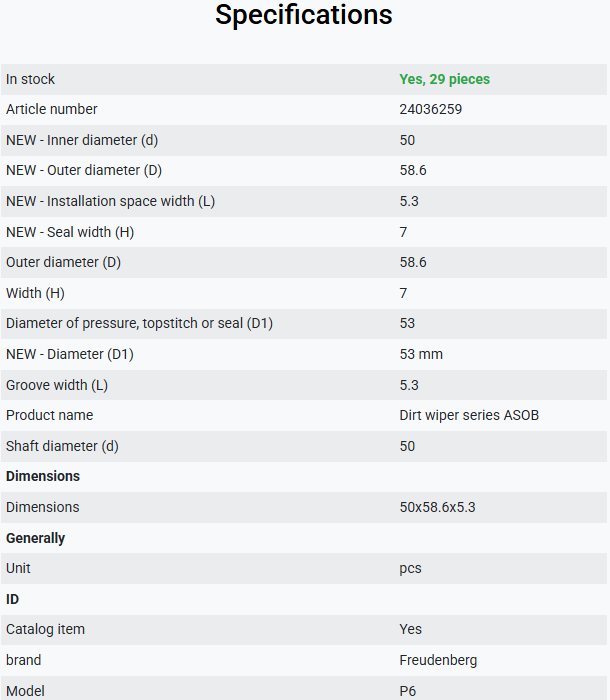Select the model value P6
610x700 pixels.
[408, 691]
